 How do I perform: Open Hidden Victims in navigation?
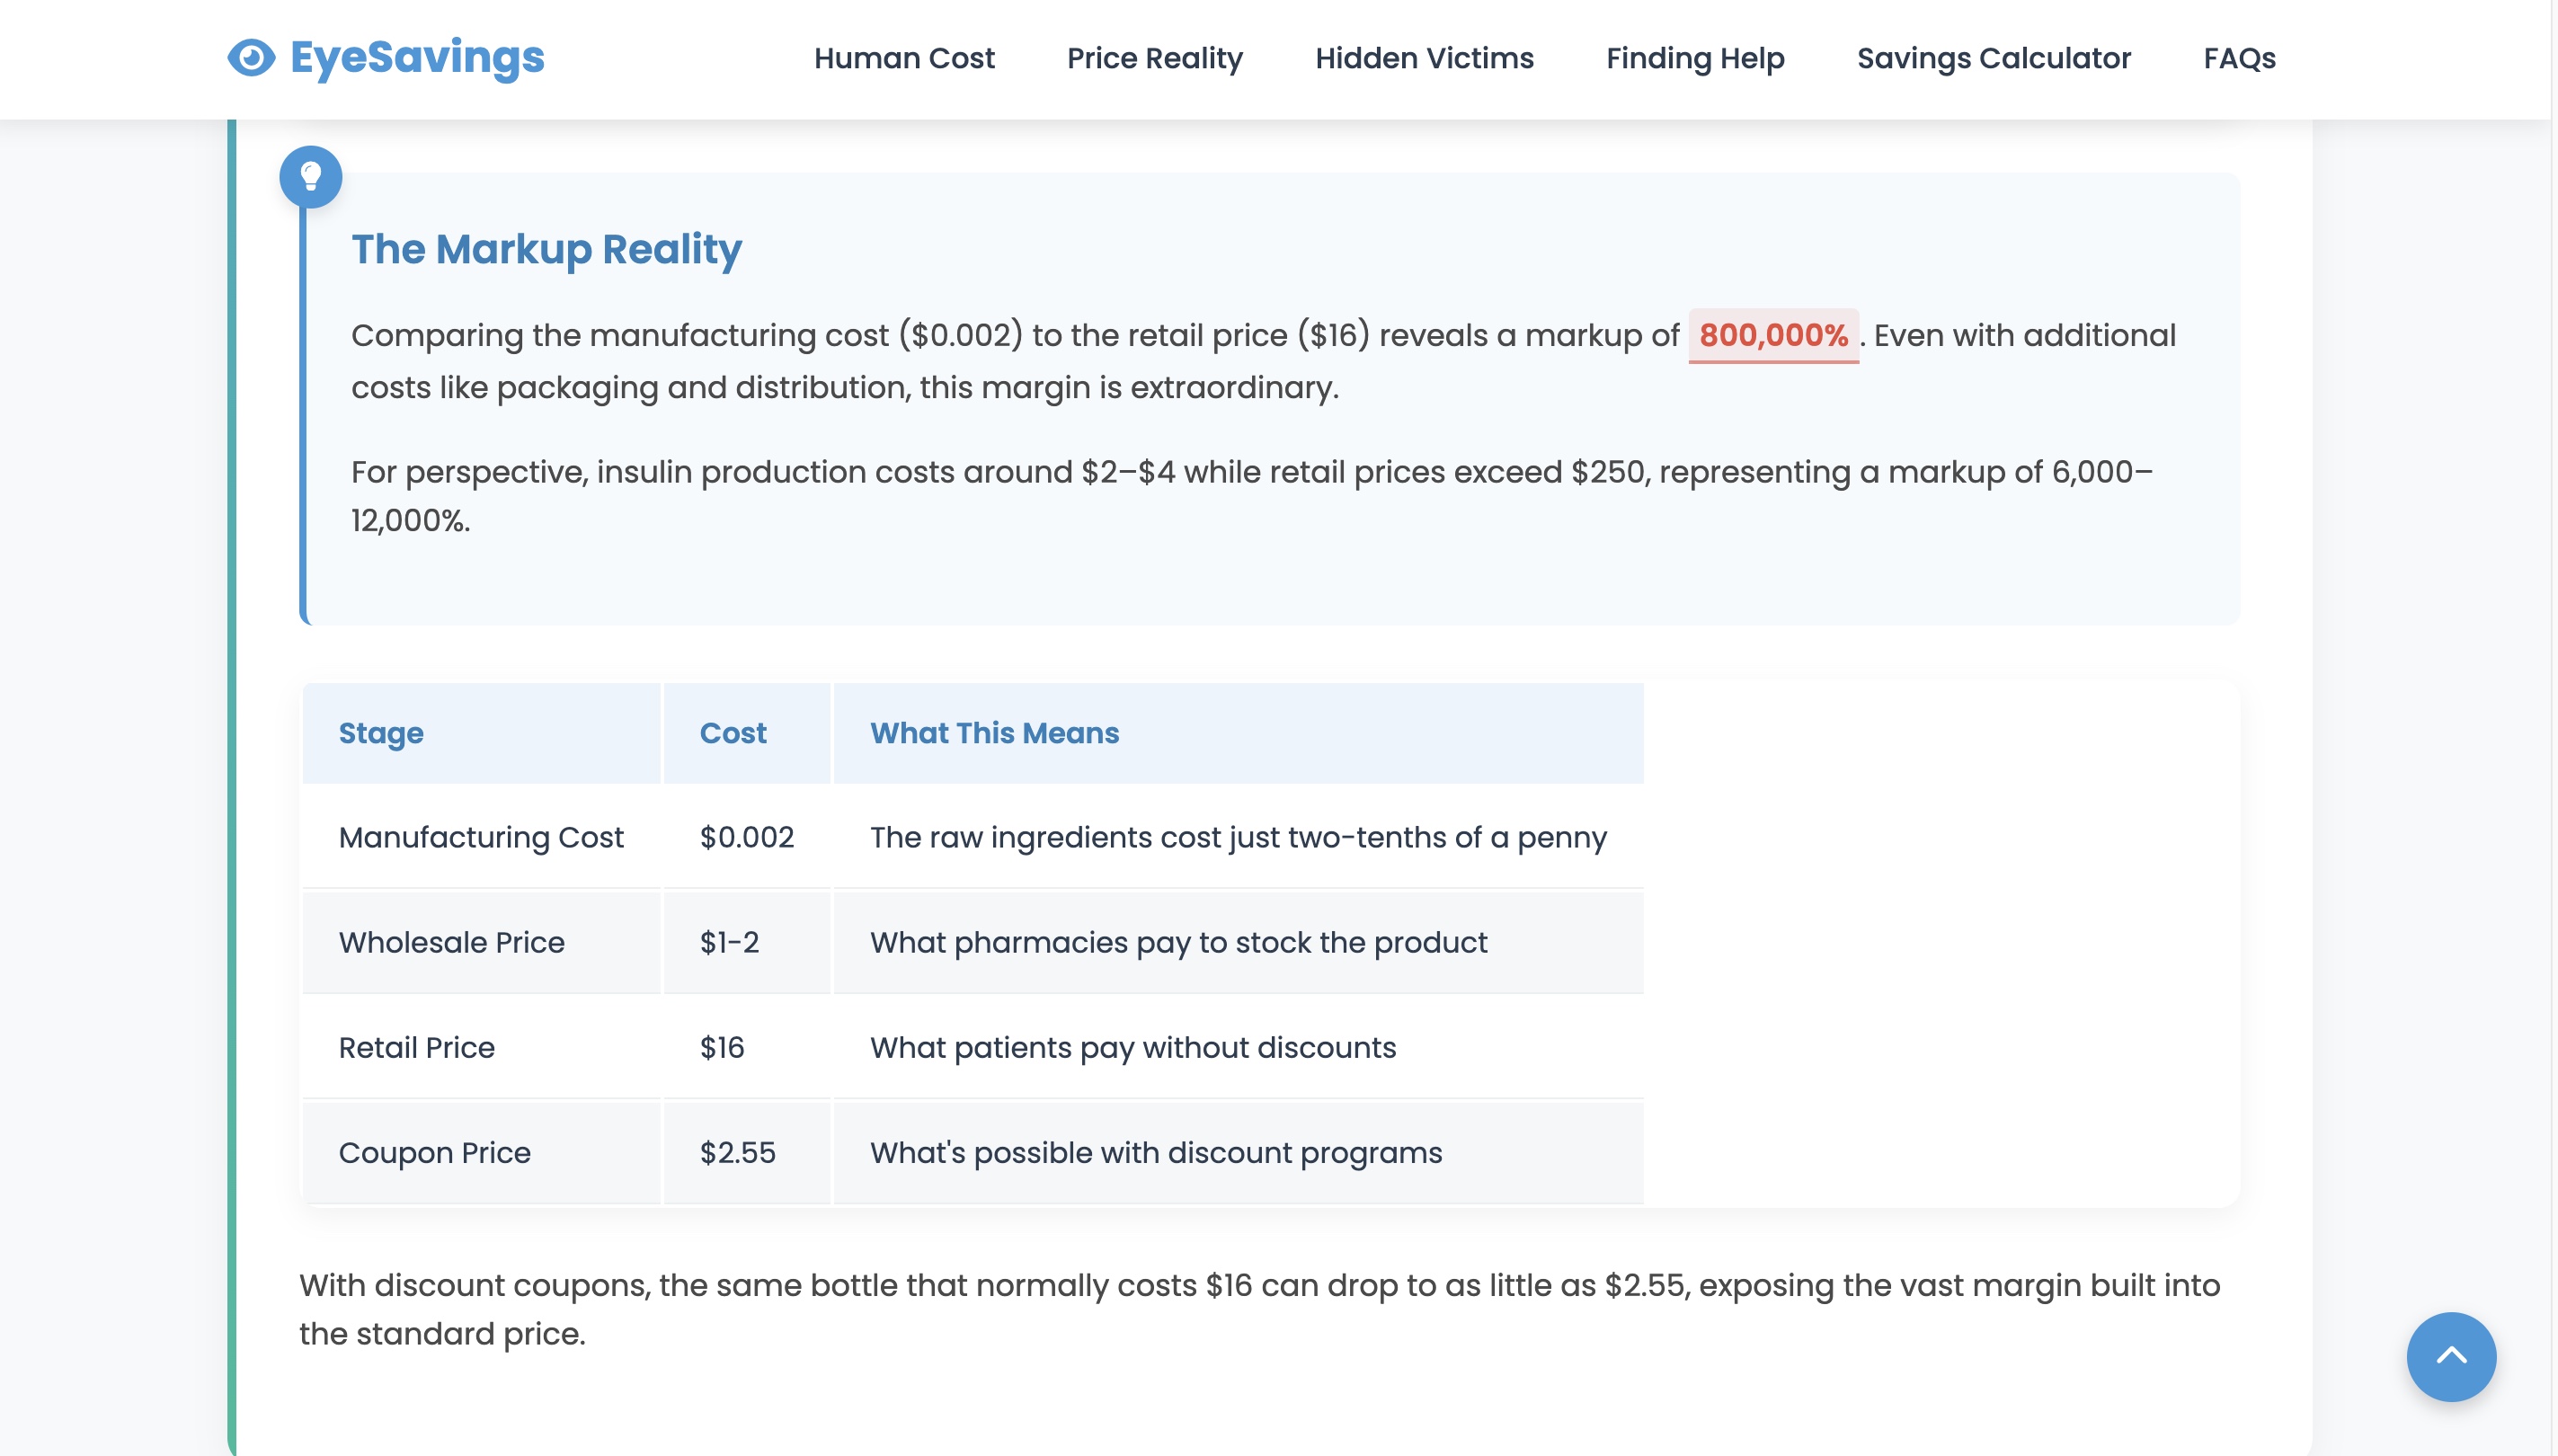[1423, 58]
